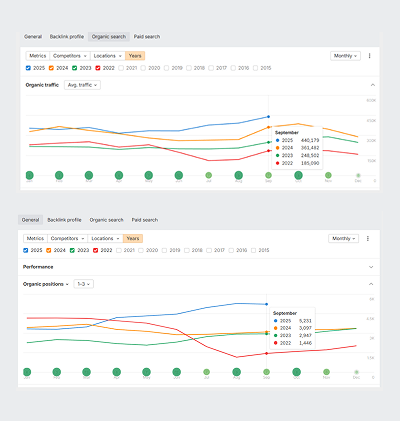Click the Jan update marker in Organic positions chart
400x421 pixels.
point(27,372)
